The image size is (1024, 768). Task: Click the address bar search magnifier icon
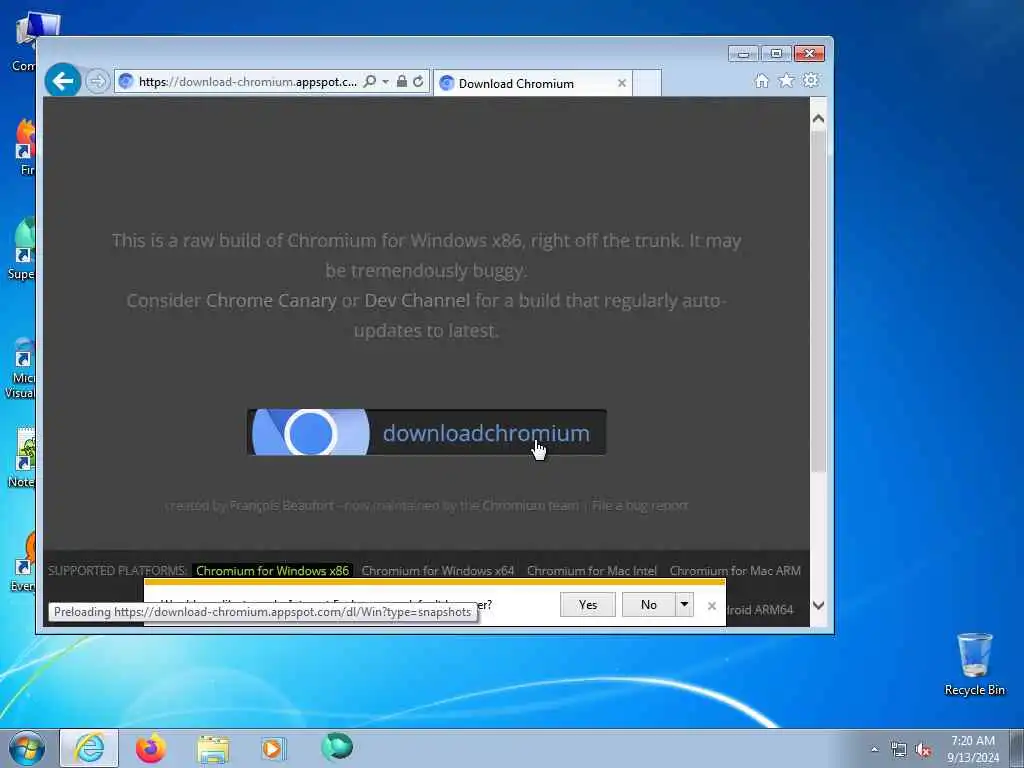pyautogui.click(x=370, y=81)
